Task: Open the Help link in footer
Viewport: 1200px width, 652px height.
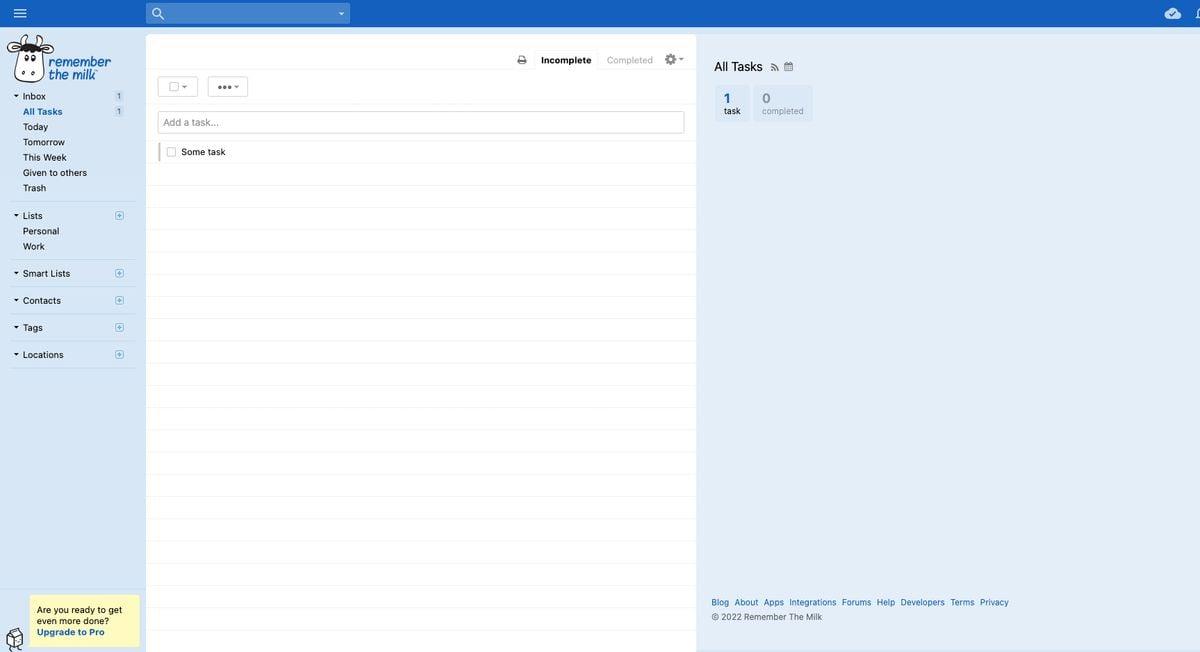Action: pos(885,602)
